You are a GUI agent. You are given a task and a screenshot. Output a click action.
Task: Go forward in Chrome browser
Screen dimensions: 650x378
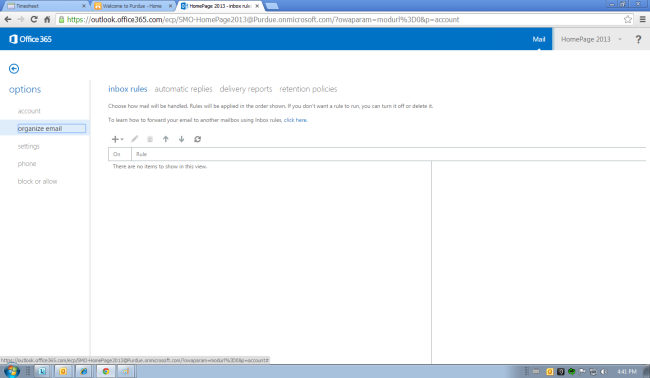[x=21, y=19]
